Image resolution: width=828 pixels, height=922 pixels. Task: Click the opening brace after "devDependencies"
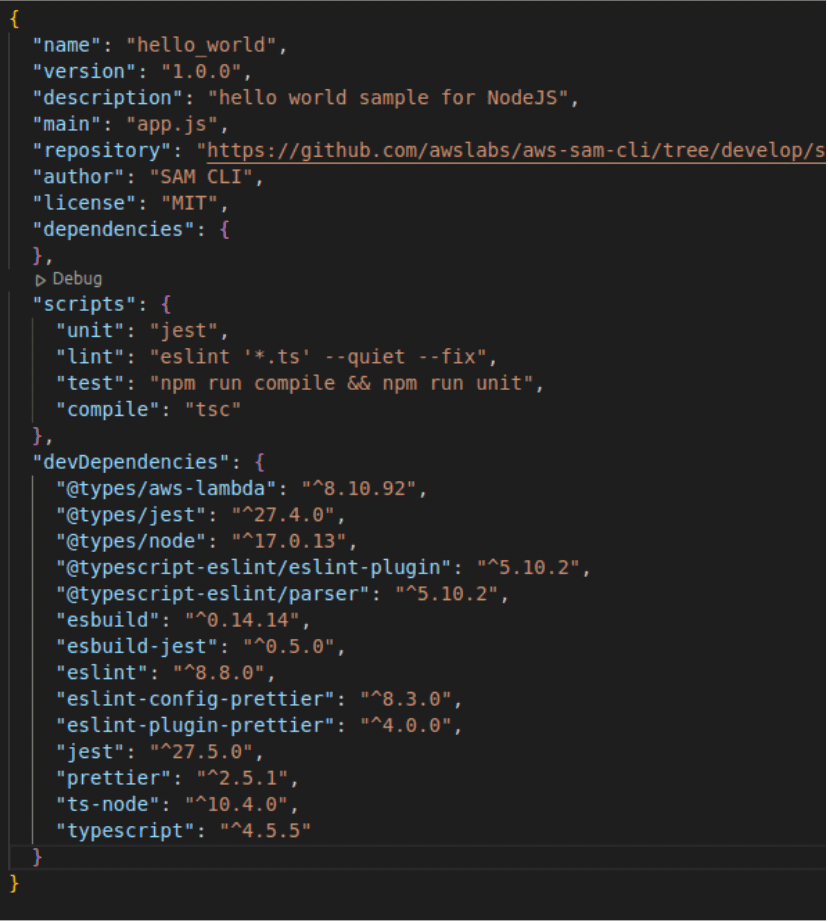pyautogui.click(x=260, y=462)
